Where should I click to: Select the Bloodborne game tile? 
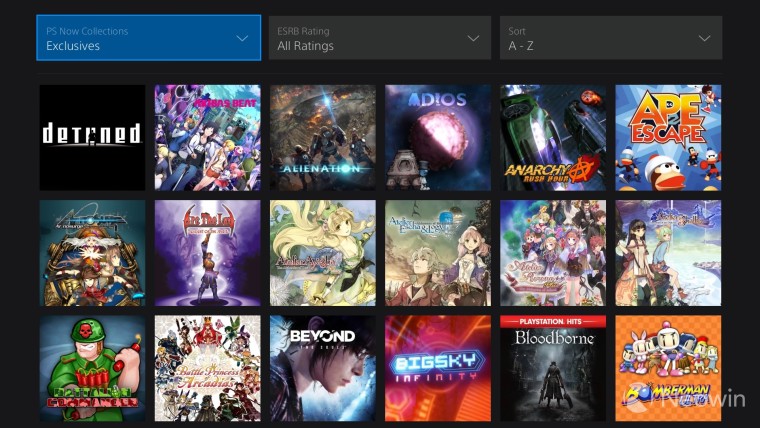[x=553, y=368]
